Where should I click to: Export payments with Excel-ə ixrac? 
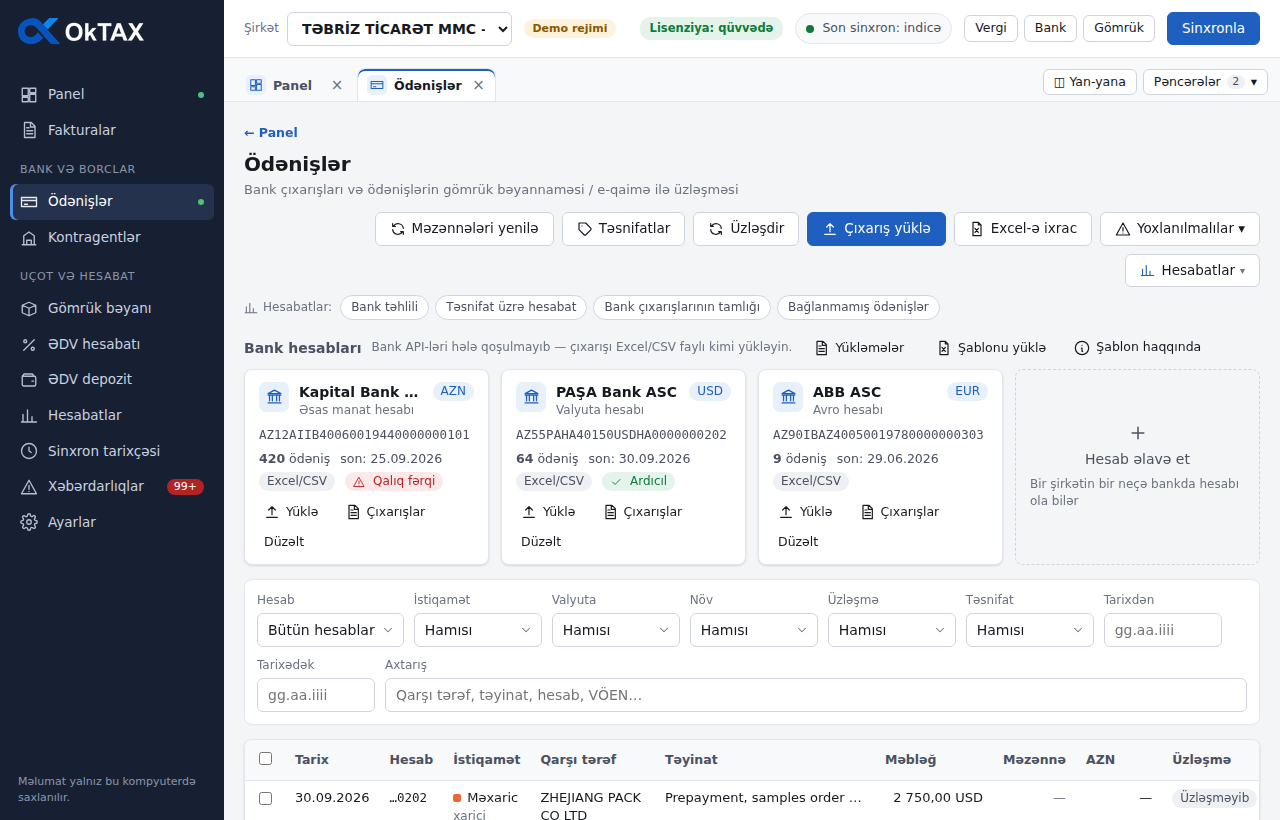pyautogui.click(x=1023, y=228)
